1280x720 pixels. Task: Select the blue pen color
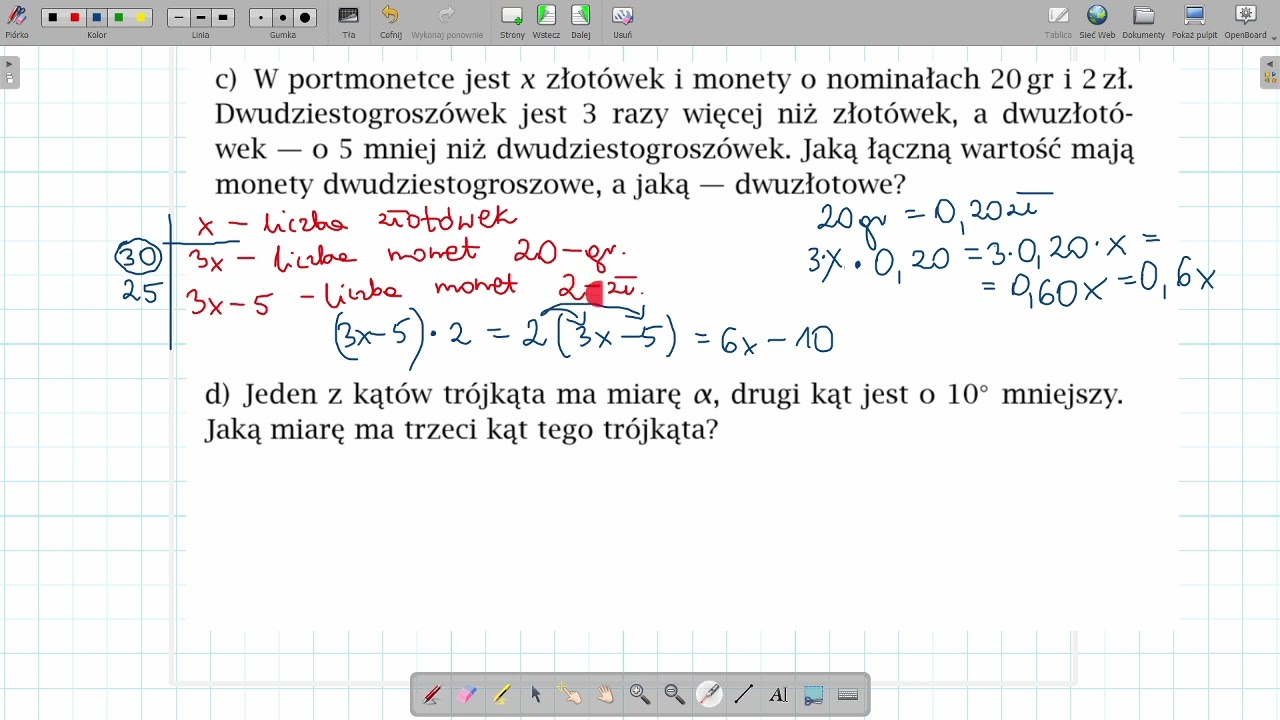(x=97, y=18)
